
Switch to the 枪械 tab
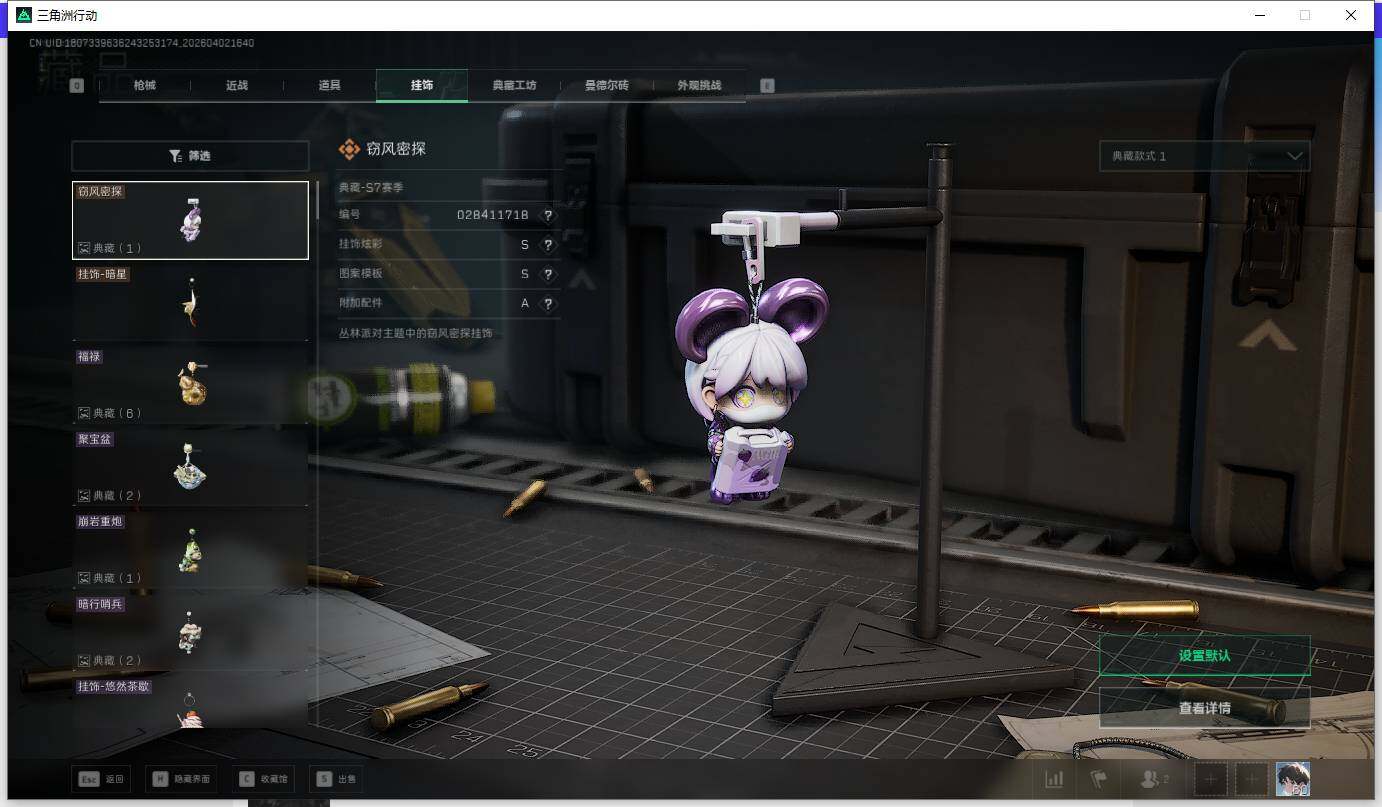145,86
